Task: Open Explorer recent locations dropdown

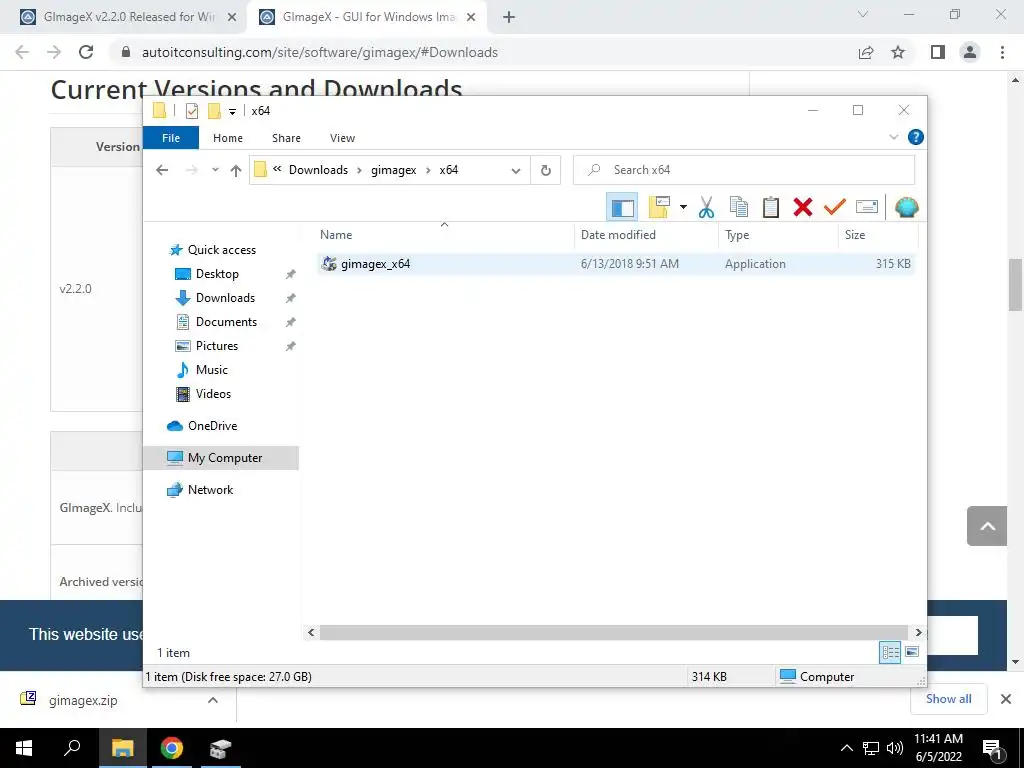Action: point(215,170)
